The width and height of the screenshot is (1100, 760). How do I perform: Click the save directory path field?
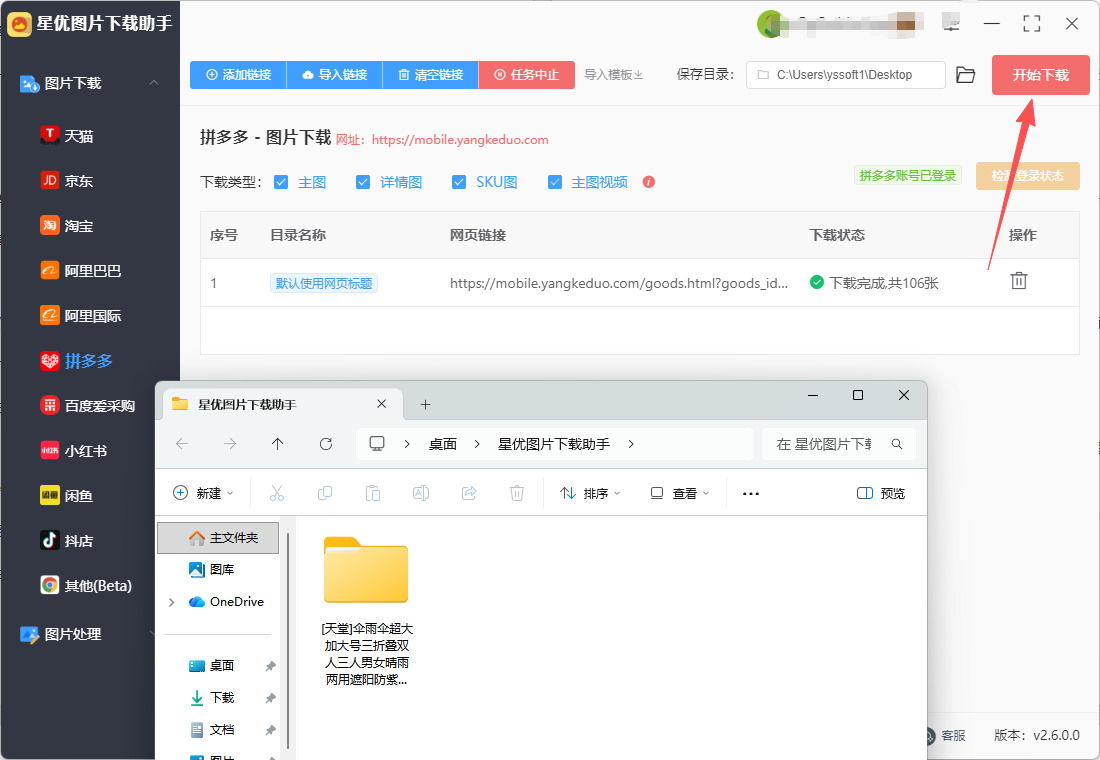(845, 75)
